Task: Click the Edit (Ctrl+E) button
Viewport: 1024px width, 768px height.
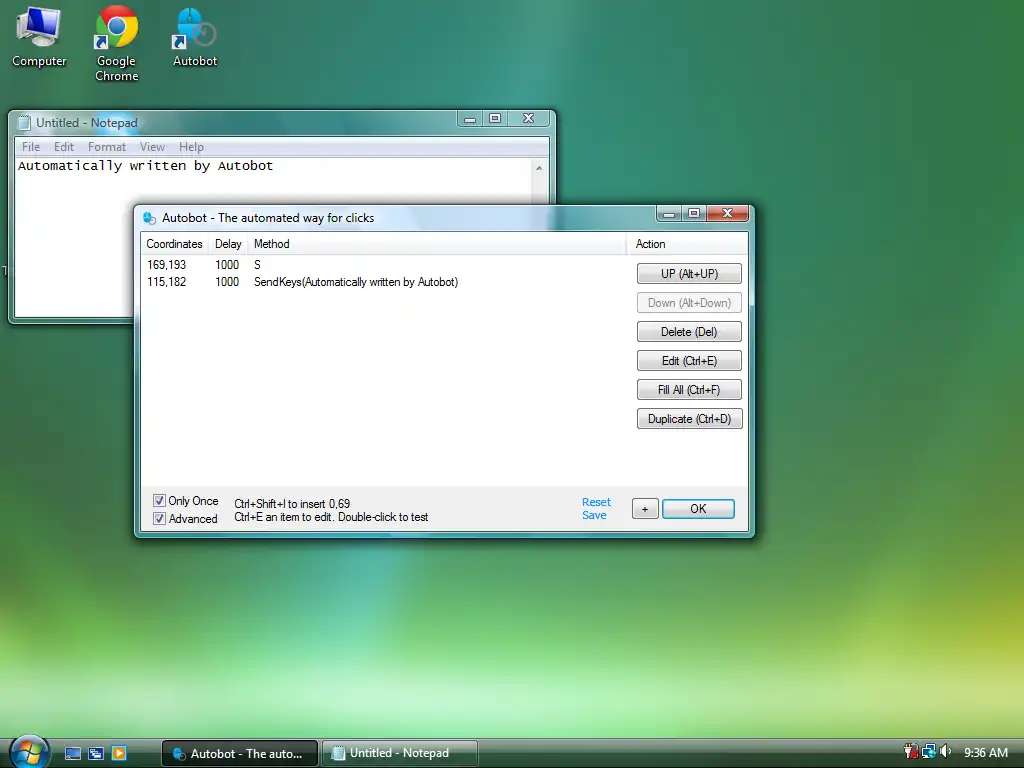Action: 689,361
